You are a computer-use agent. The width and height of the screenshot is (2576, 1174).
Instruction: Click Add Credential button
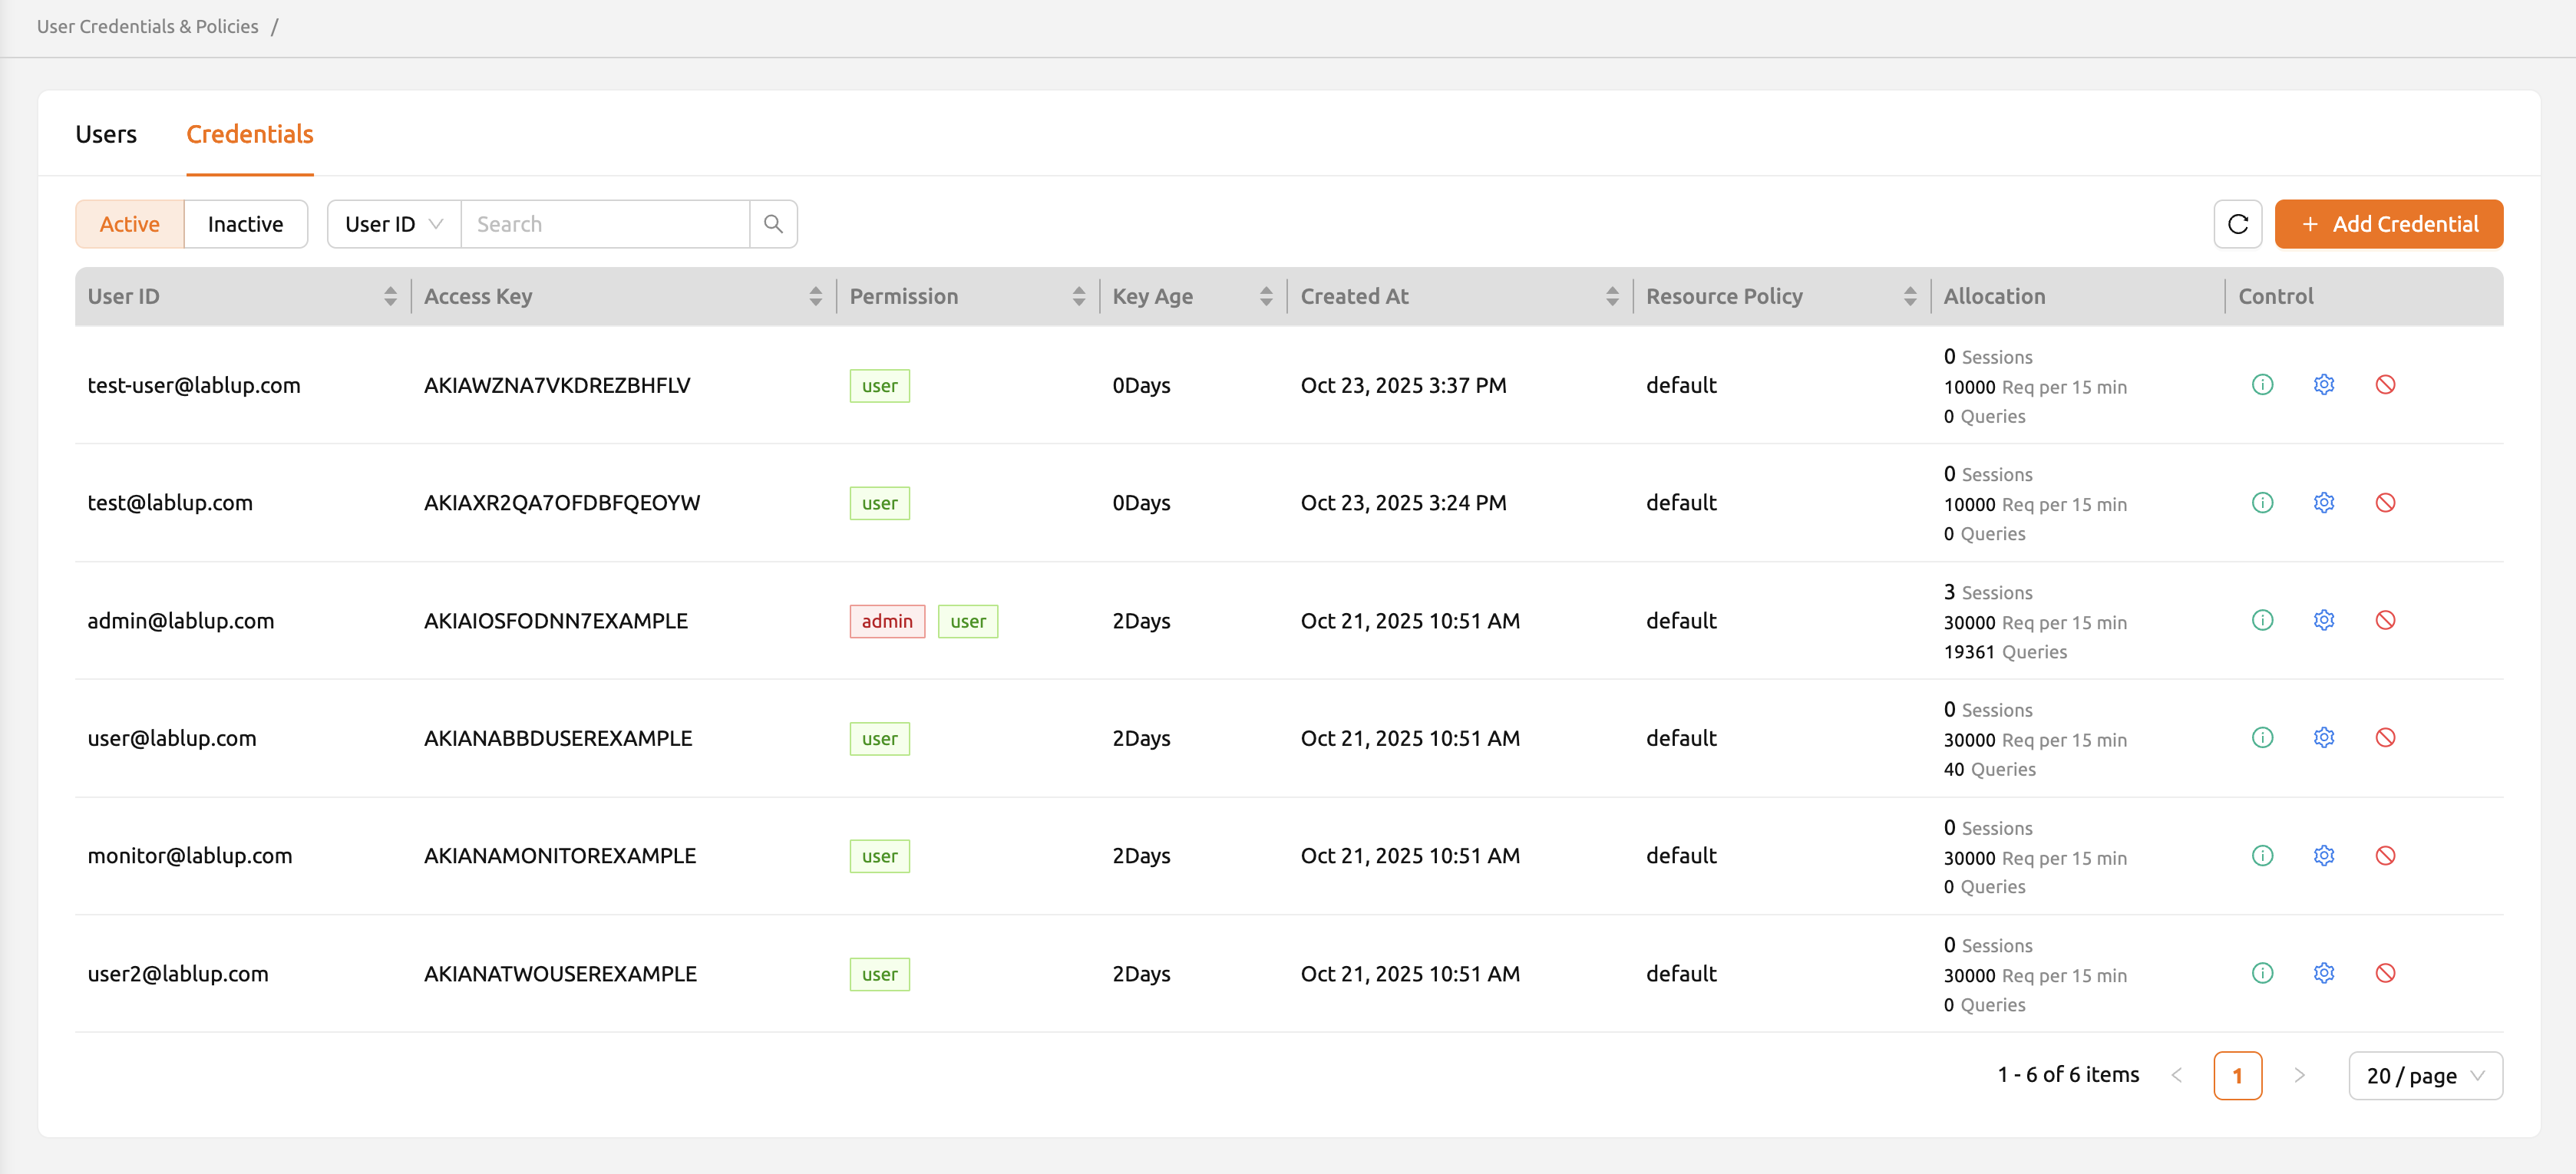pyautogui.click(x=2389, y=224)
